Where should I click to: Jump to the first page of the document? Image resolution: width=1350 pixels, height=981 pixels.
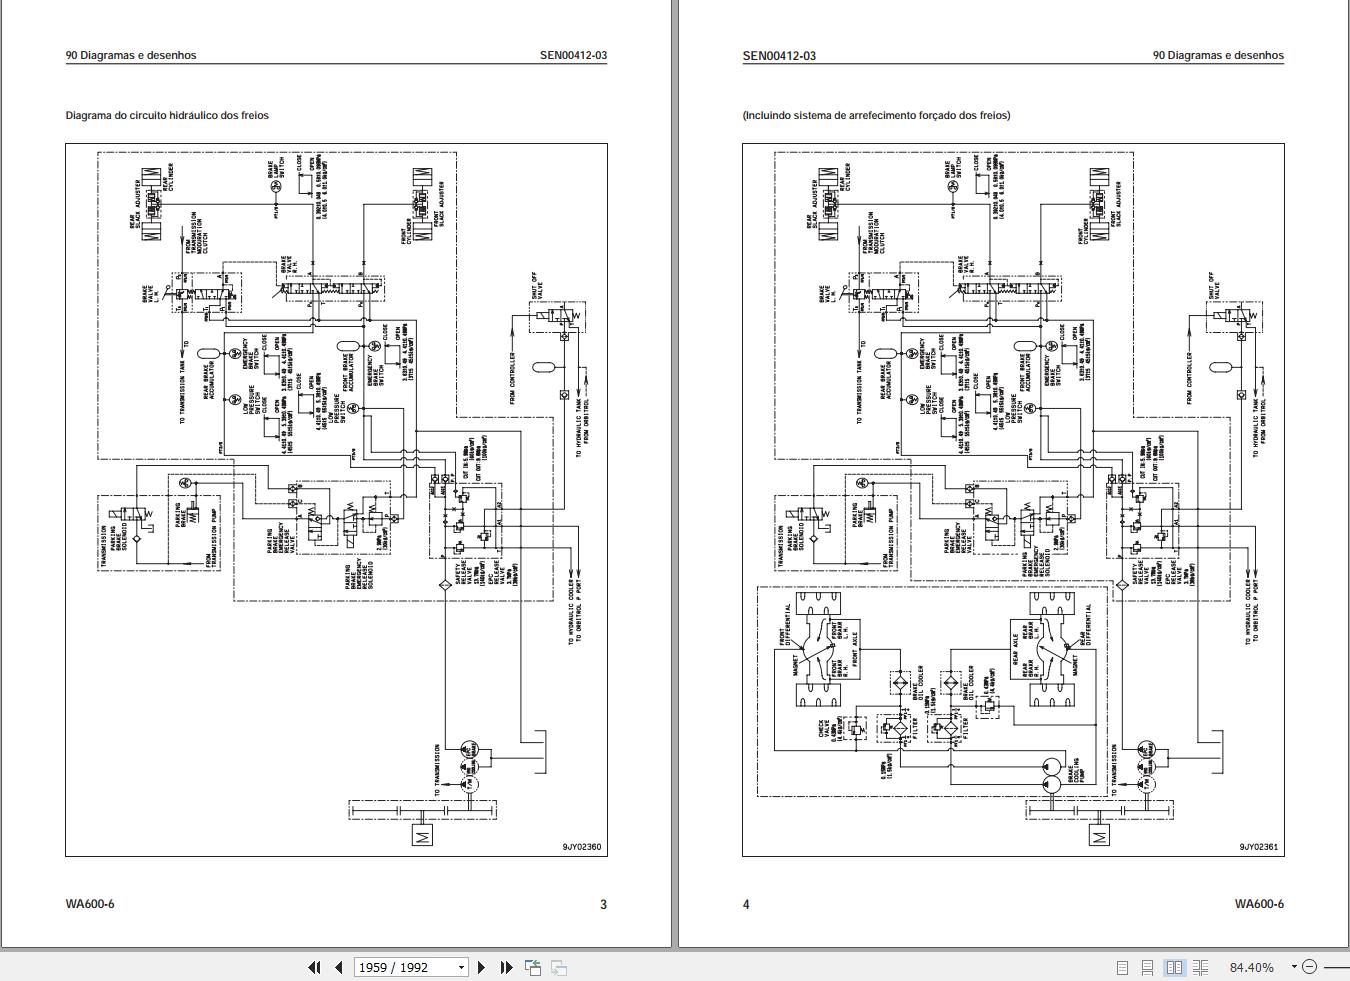tap(313, 967)
